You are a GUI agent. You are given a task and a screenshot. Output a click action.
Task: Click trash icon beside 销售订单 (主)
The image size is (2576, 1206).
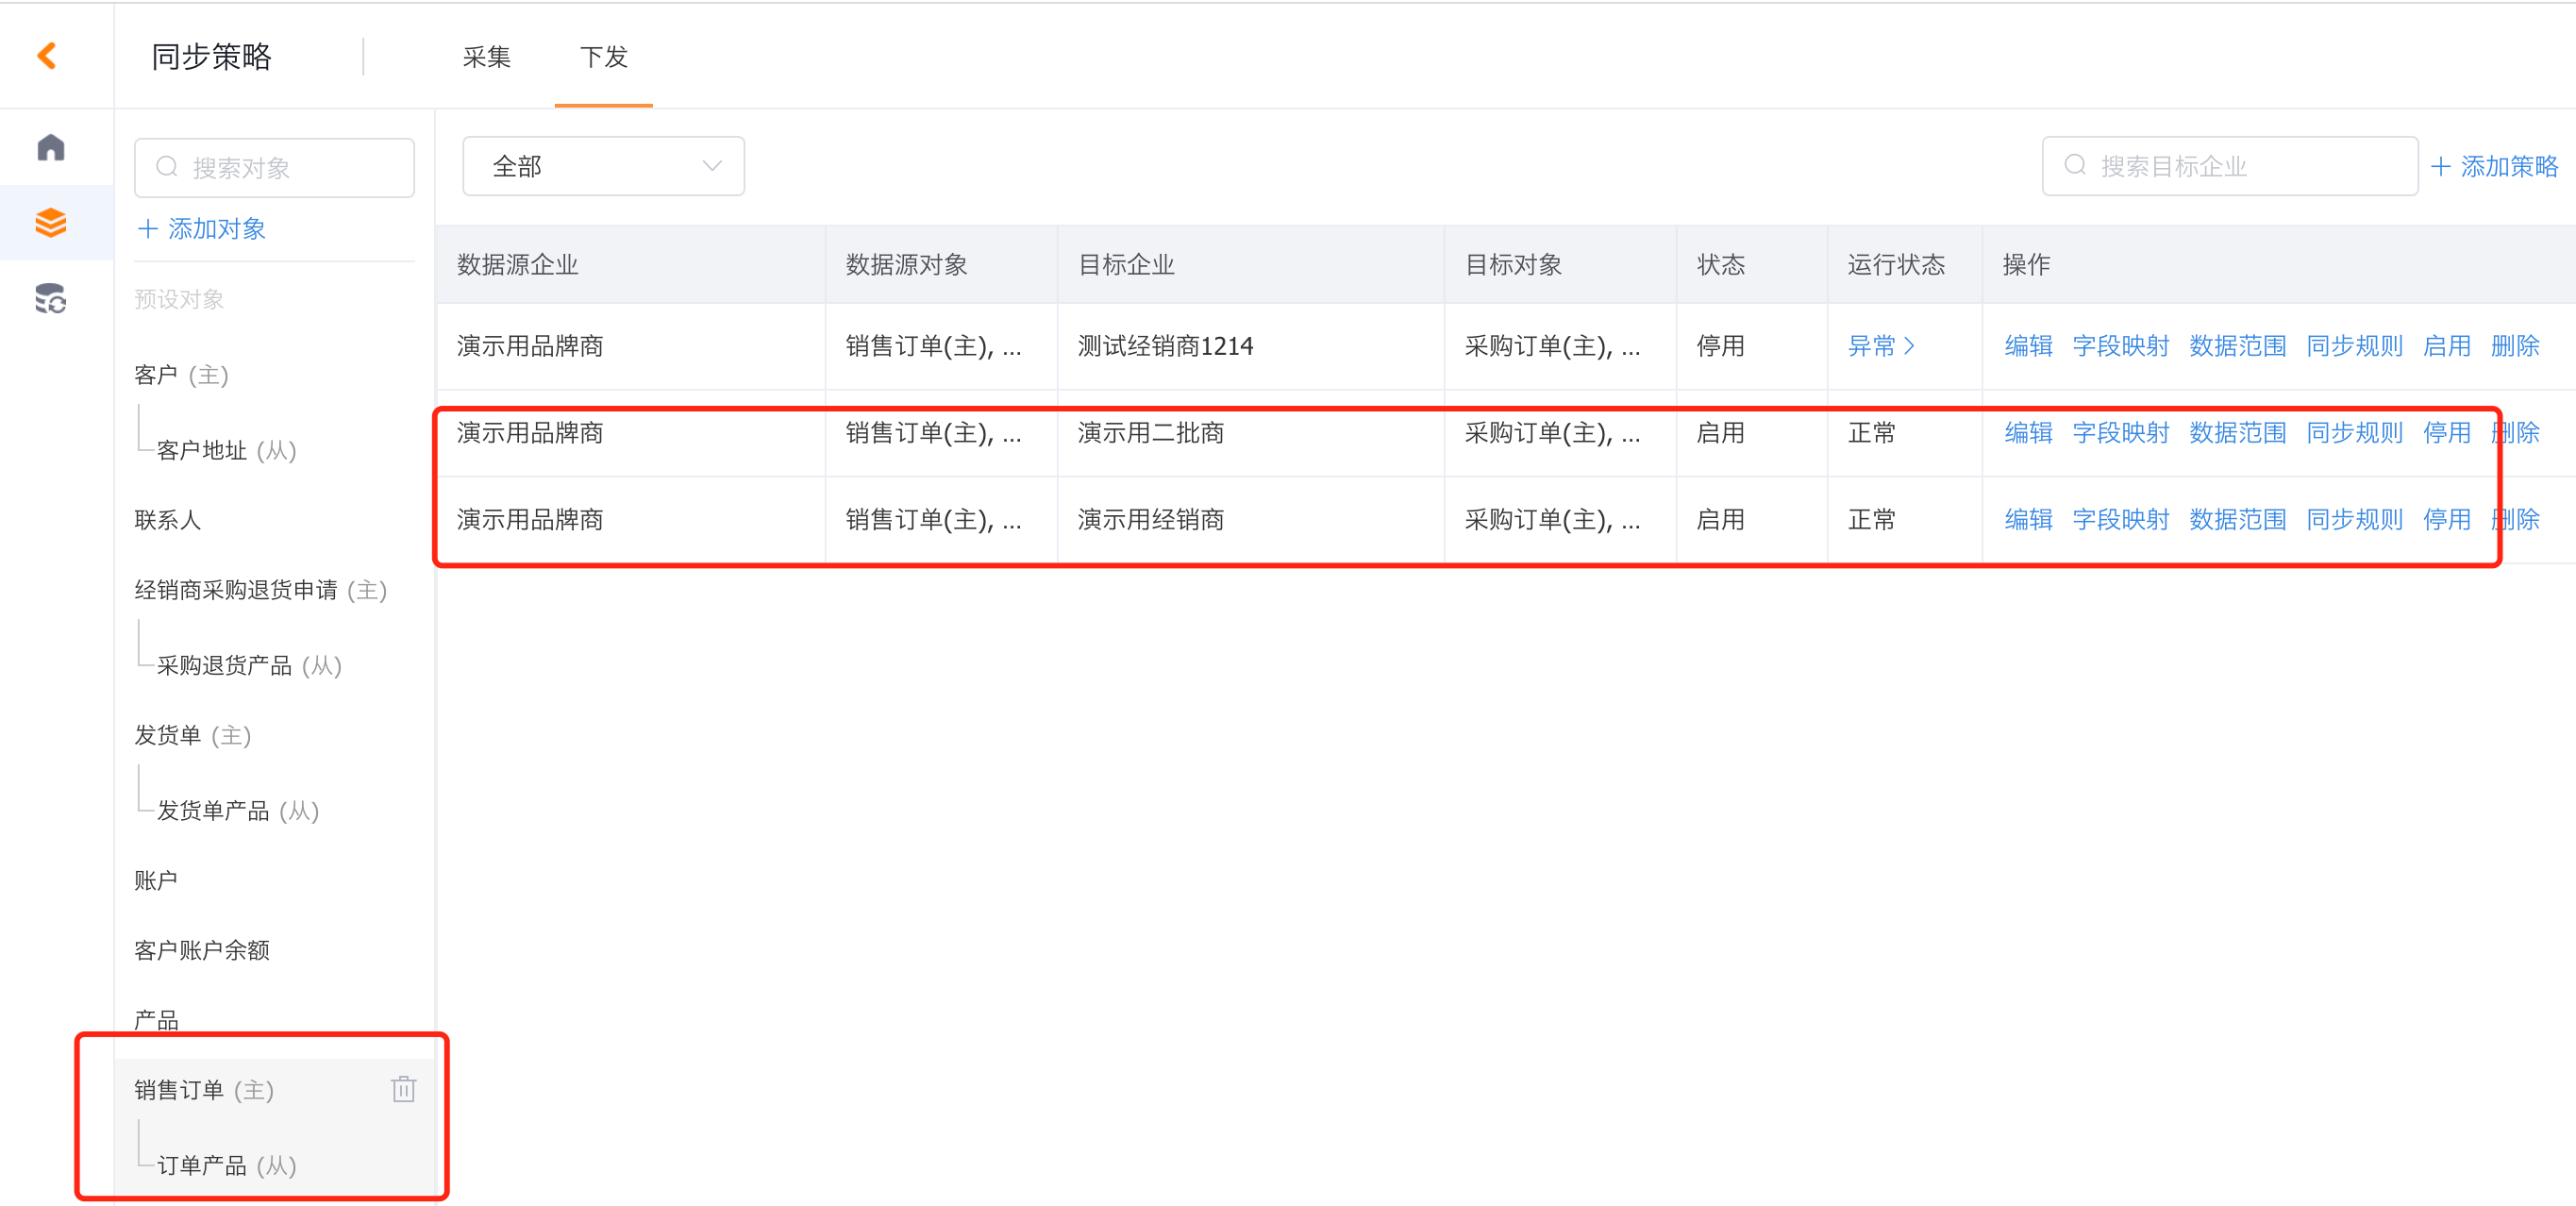403,1088
